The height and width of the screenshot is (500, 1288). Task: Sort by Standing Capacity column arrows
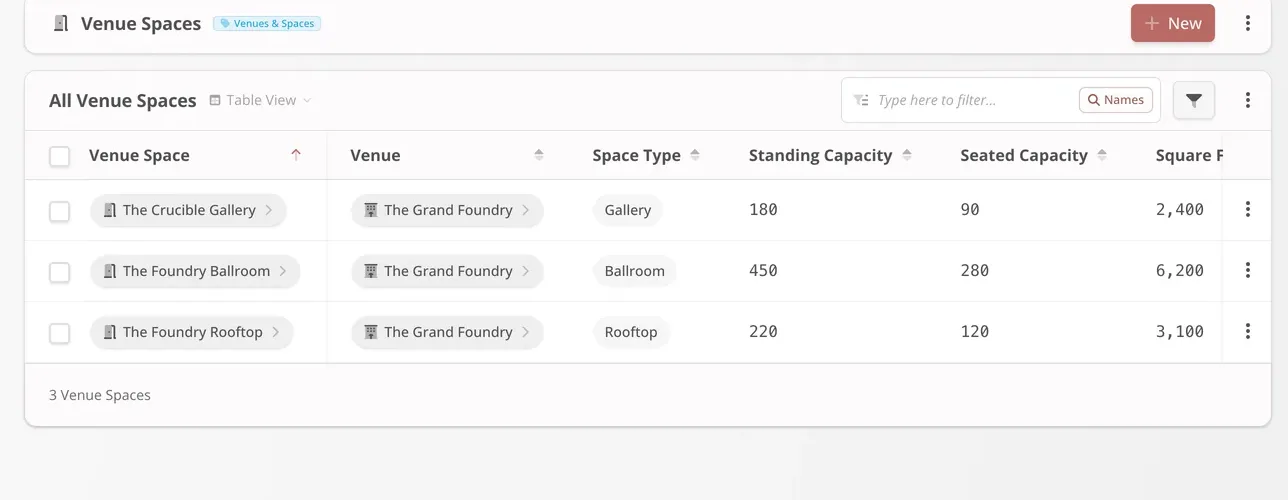coord(907,155)
